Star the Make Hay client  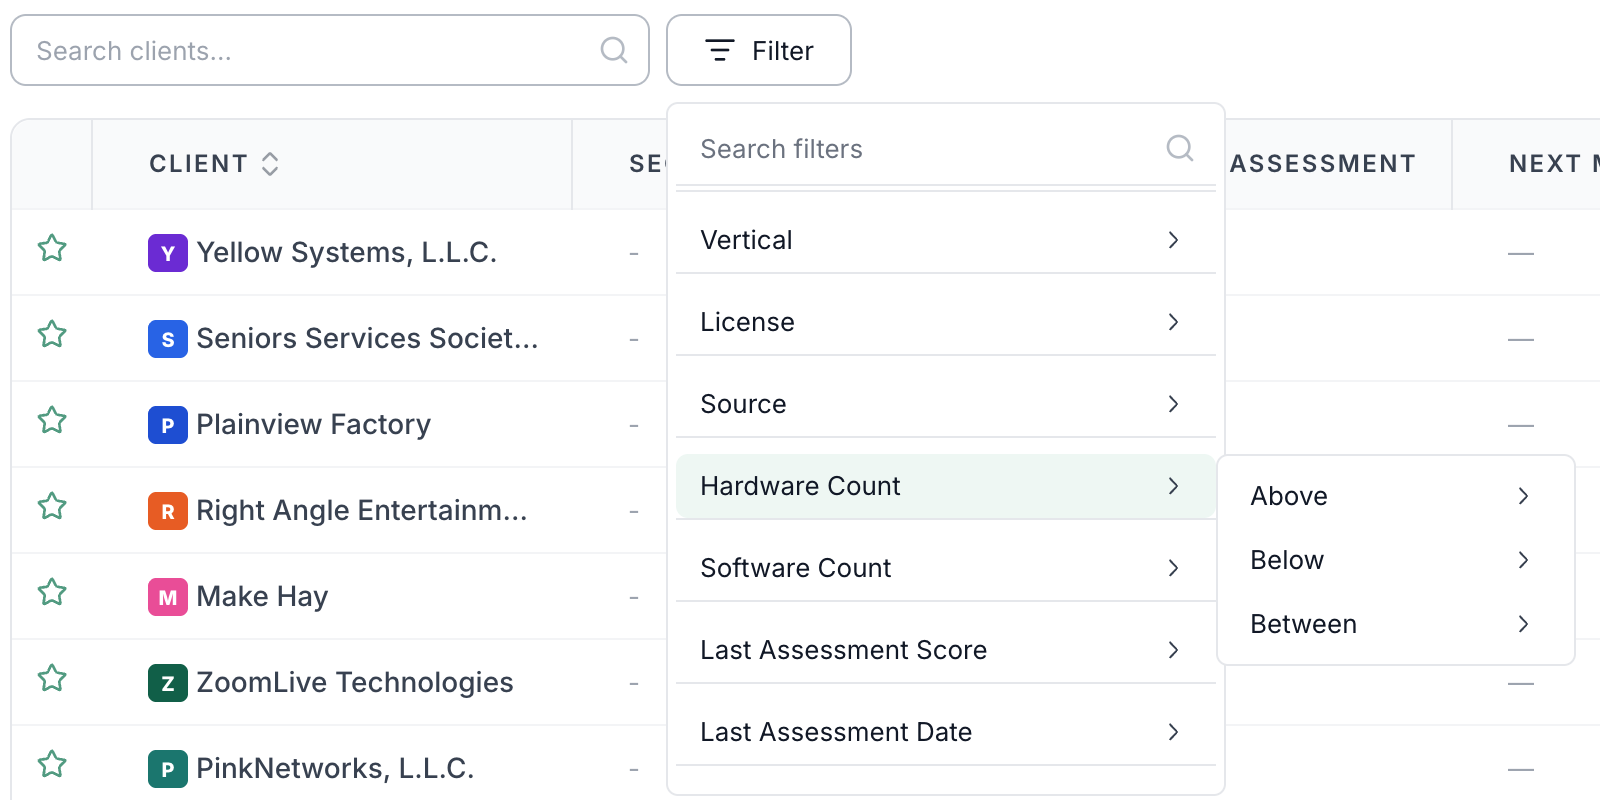click(52, 592)
